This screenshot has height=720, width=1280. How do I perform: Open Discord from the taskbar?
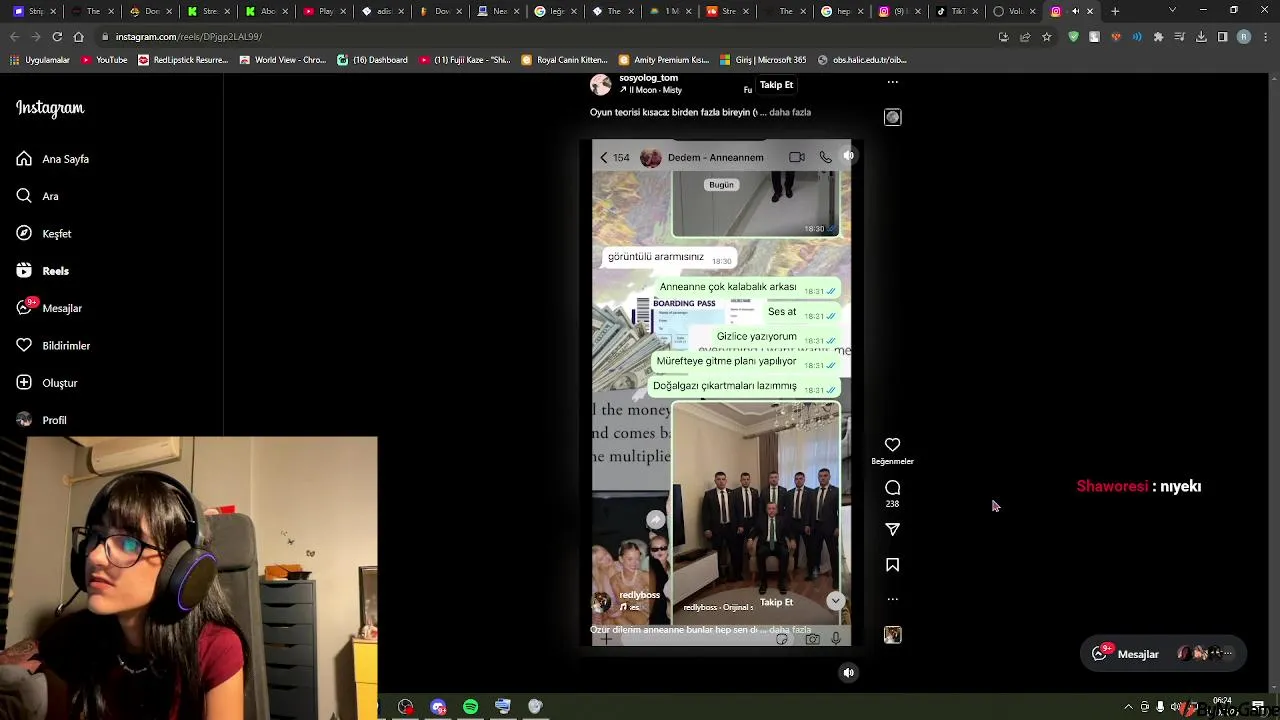438,707
